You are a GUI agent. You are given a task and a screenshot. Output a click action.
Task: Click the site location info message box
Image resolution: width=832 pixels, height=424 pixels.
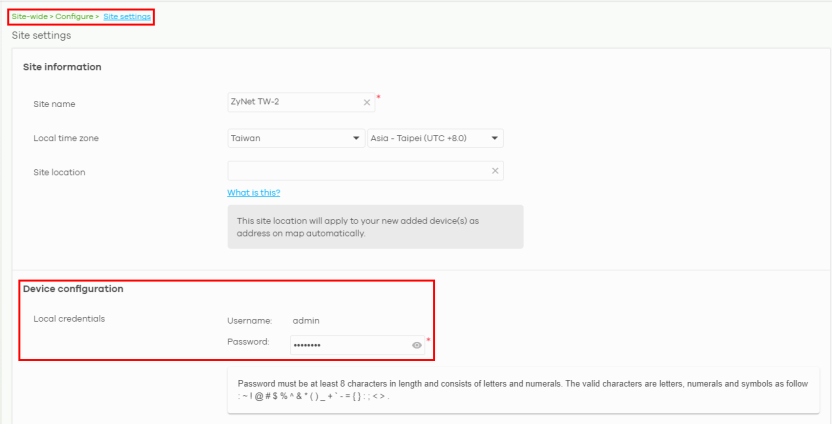pyautogui.click(x=375, y=227)
